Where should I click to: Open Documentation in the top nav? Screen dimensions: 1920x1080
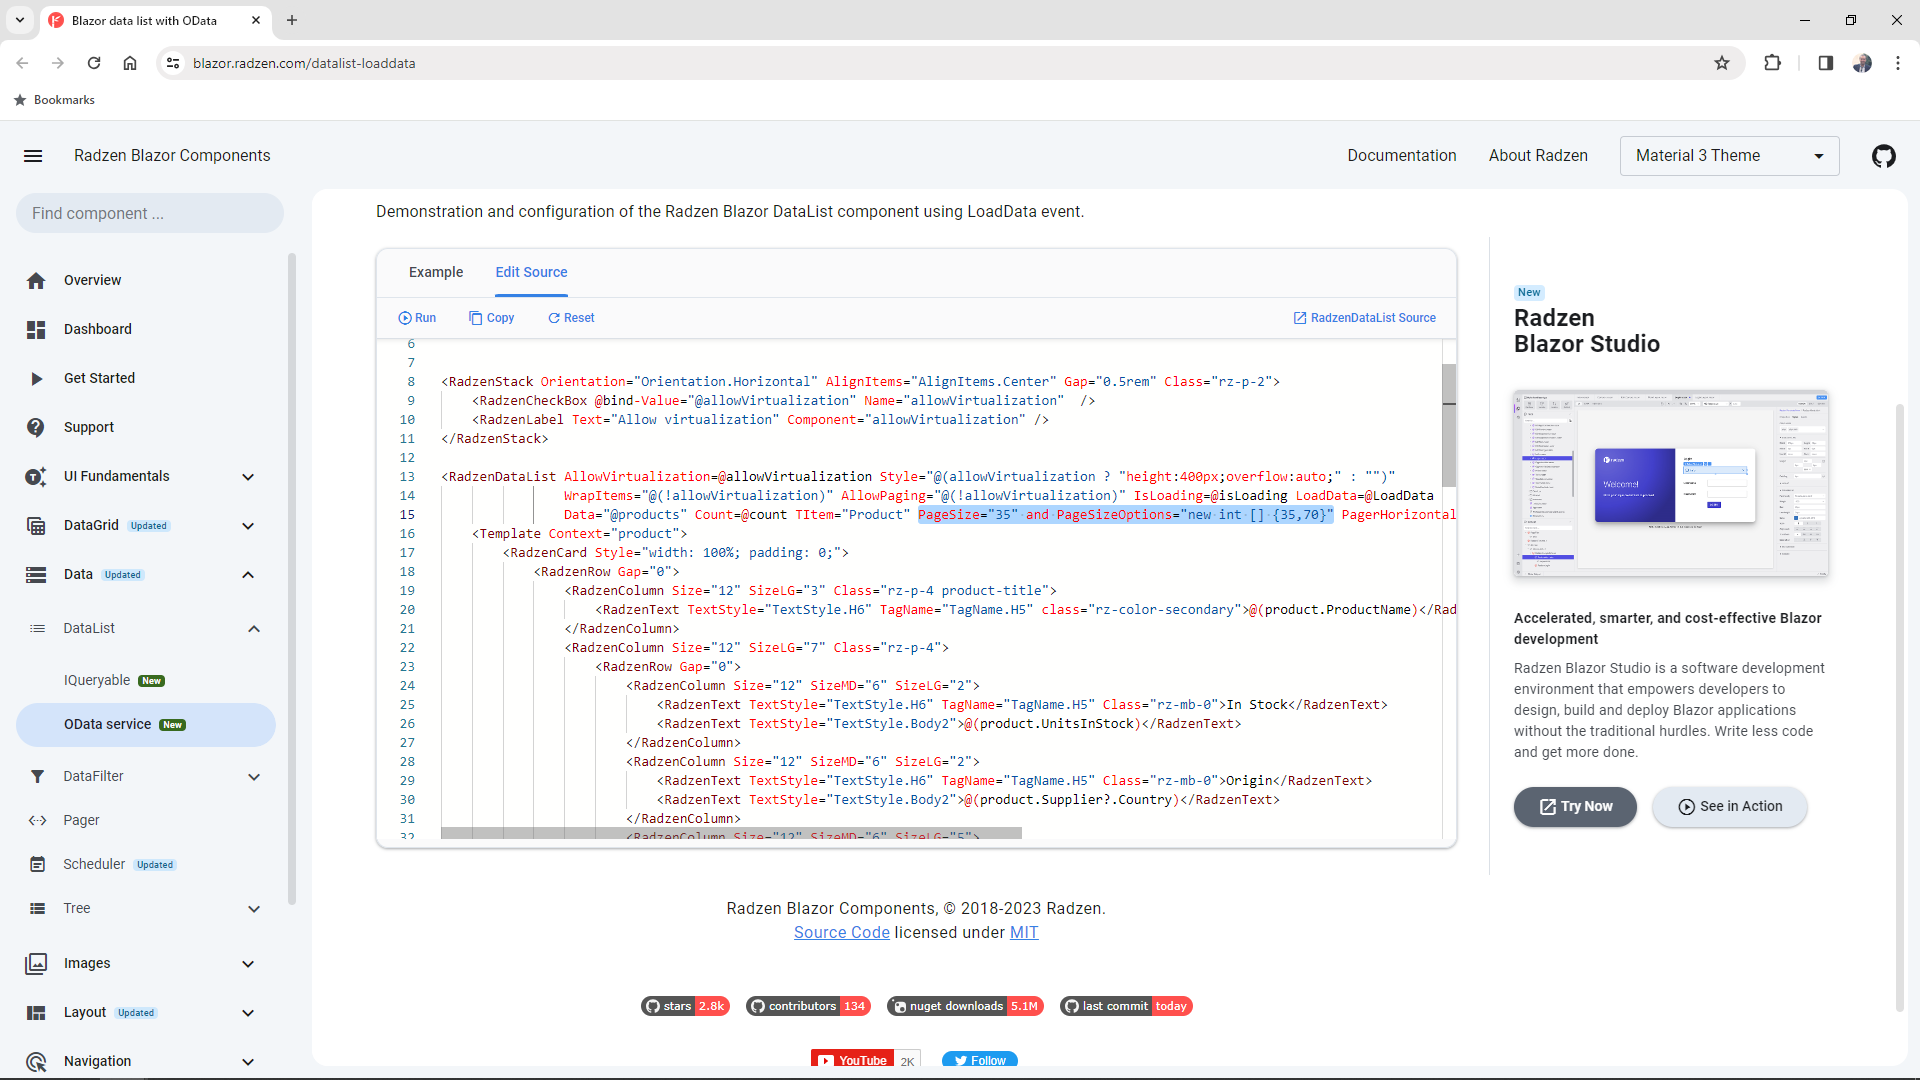(x=1401, y=156)
